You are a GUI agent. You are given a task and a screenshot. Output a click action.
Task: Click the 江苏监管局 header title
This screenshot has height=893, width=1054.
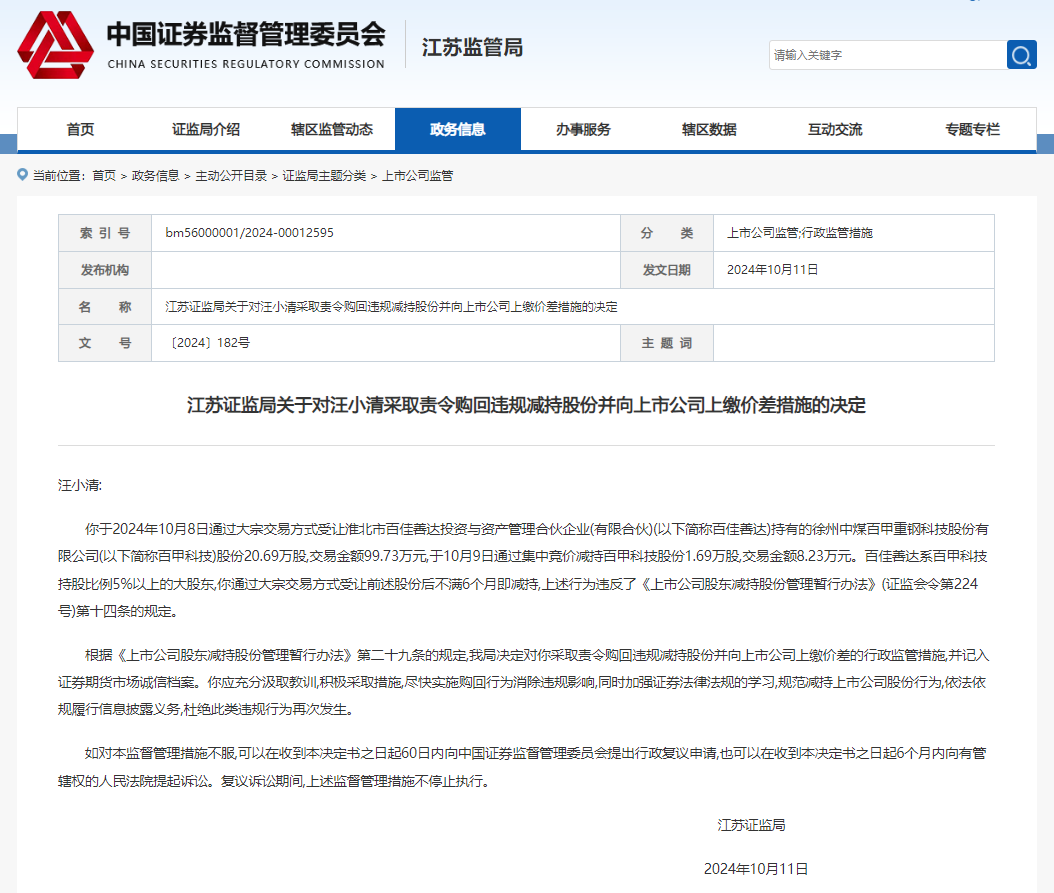(x=472, y=48)
